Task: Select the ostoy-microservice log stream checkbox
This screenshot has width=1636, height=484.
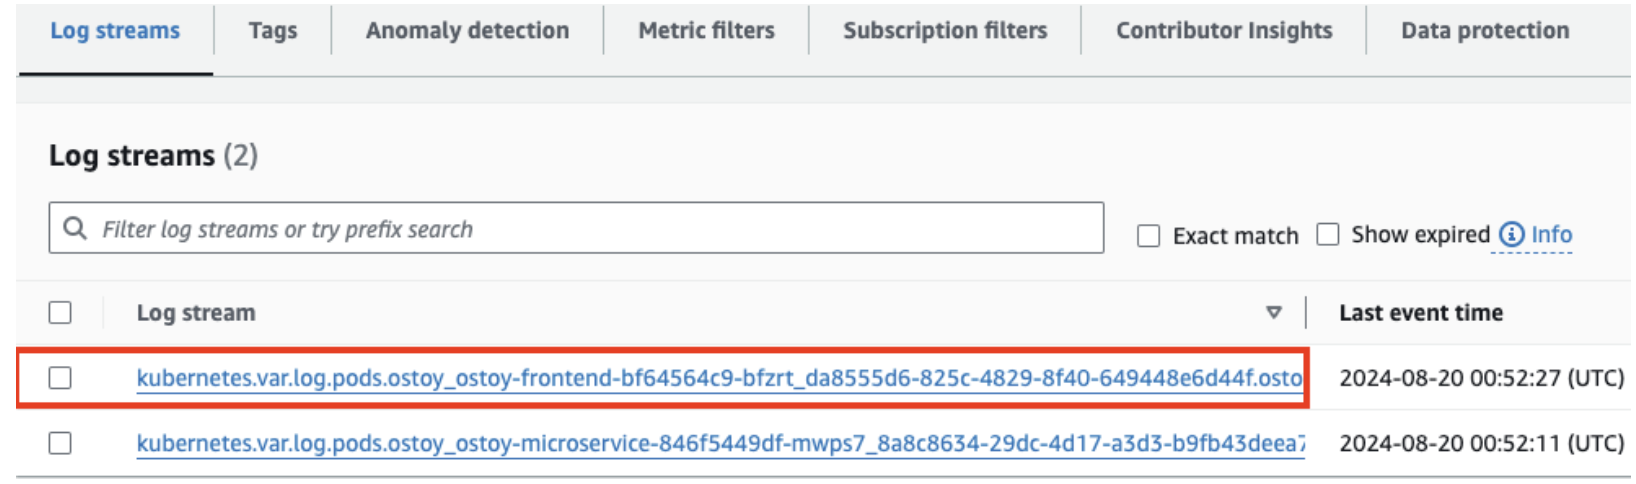Action: point(61,443)
